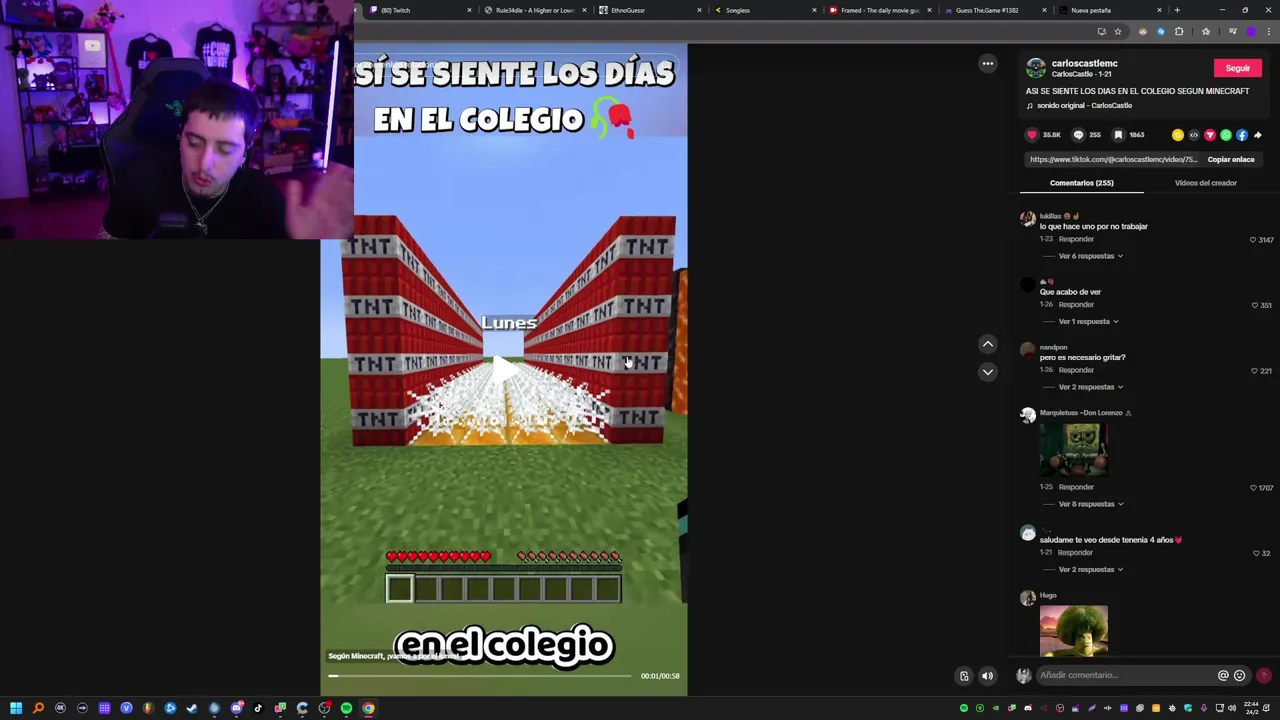This screenshot has height=720, width=1280.
Task: Pause the TikTok video player
Action: click(x=504, y=370)
